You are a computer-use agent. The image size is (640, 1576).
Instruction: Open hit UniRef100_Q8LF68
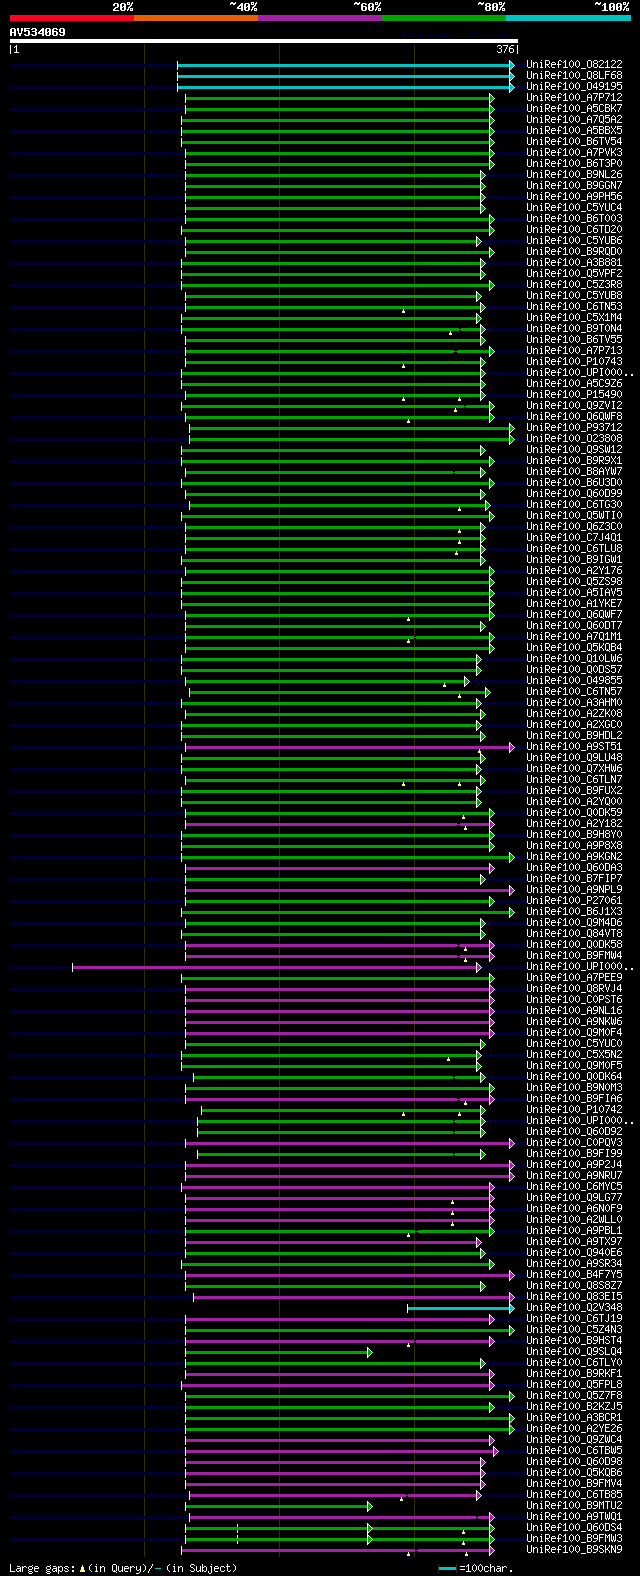(x=574, y=75)
